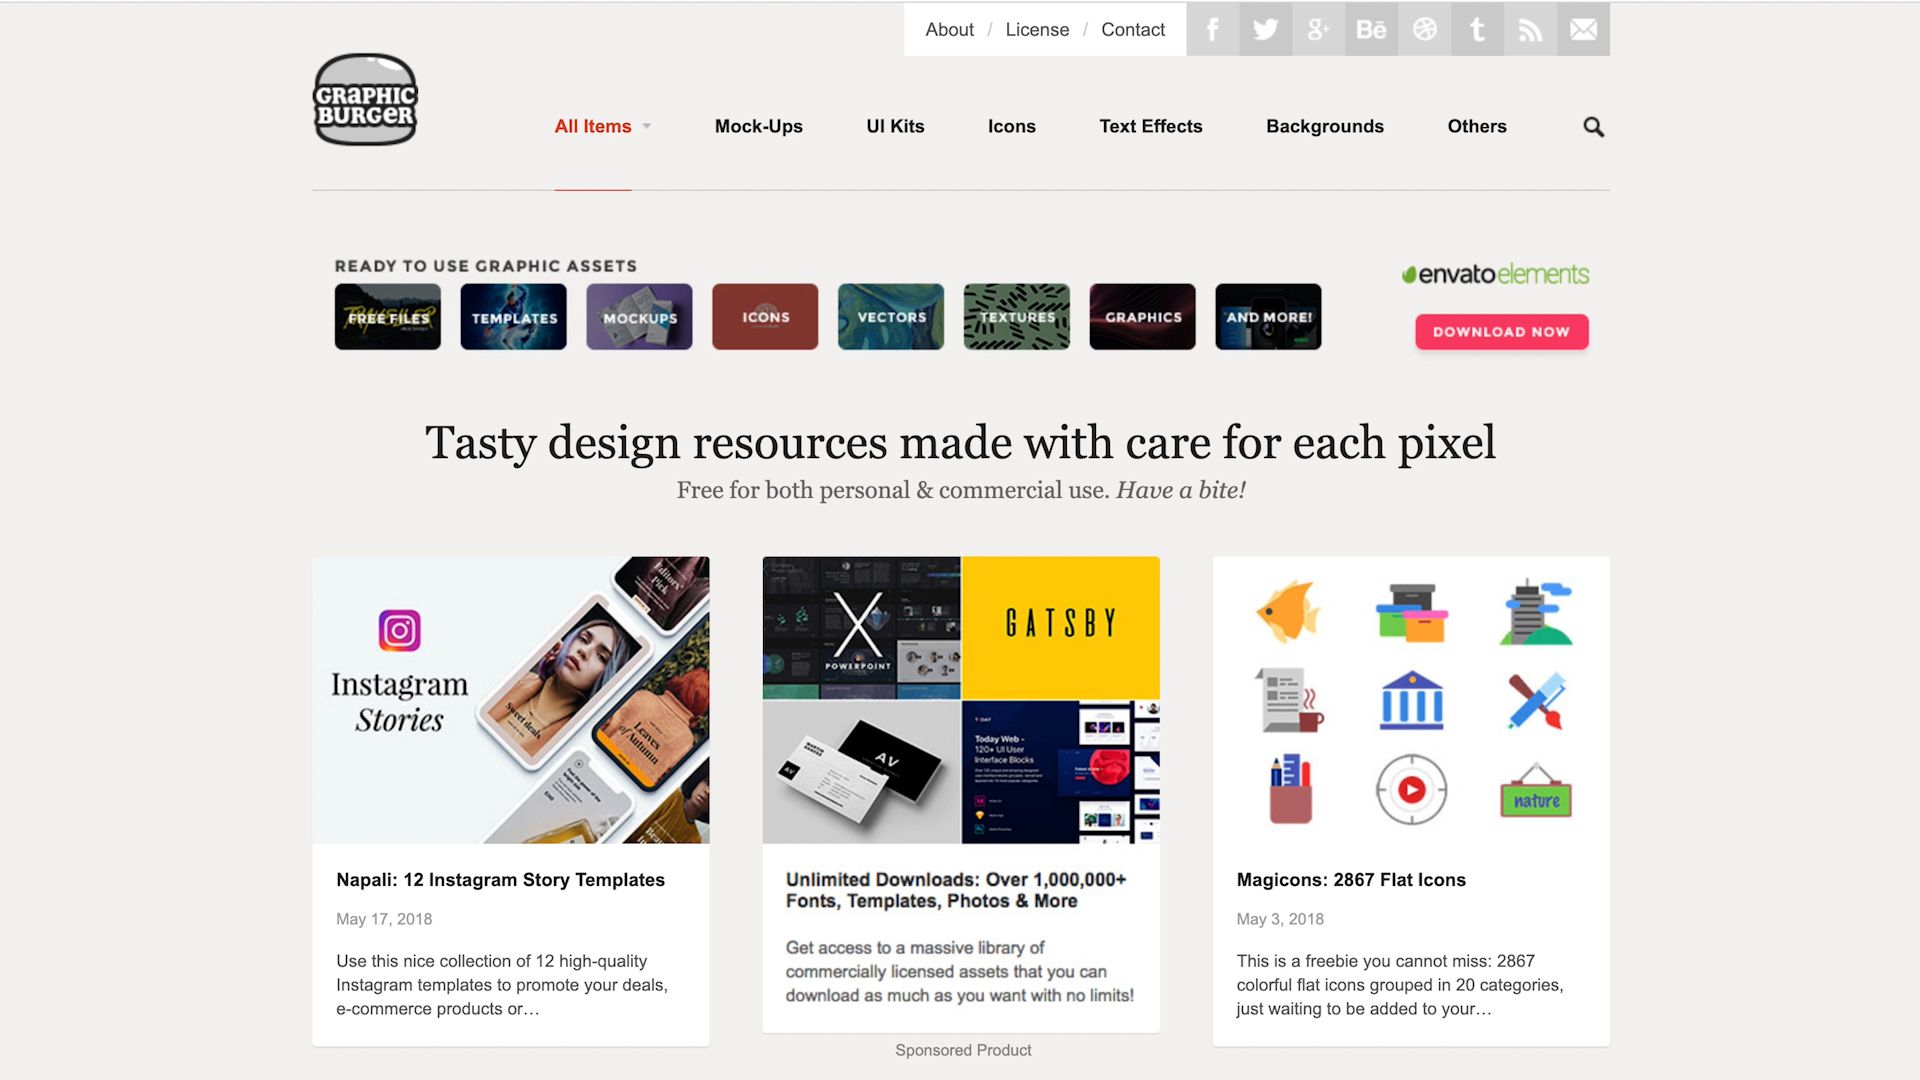Viewport: 1920px width, 1080px height.
Task: Click the 'Tasty design resources' headline
Action: tap(960, 443)
